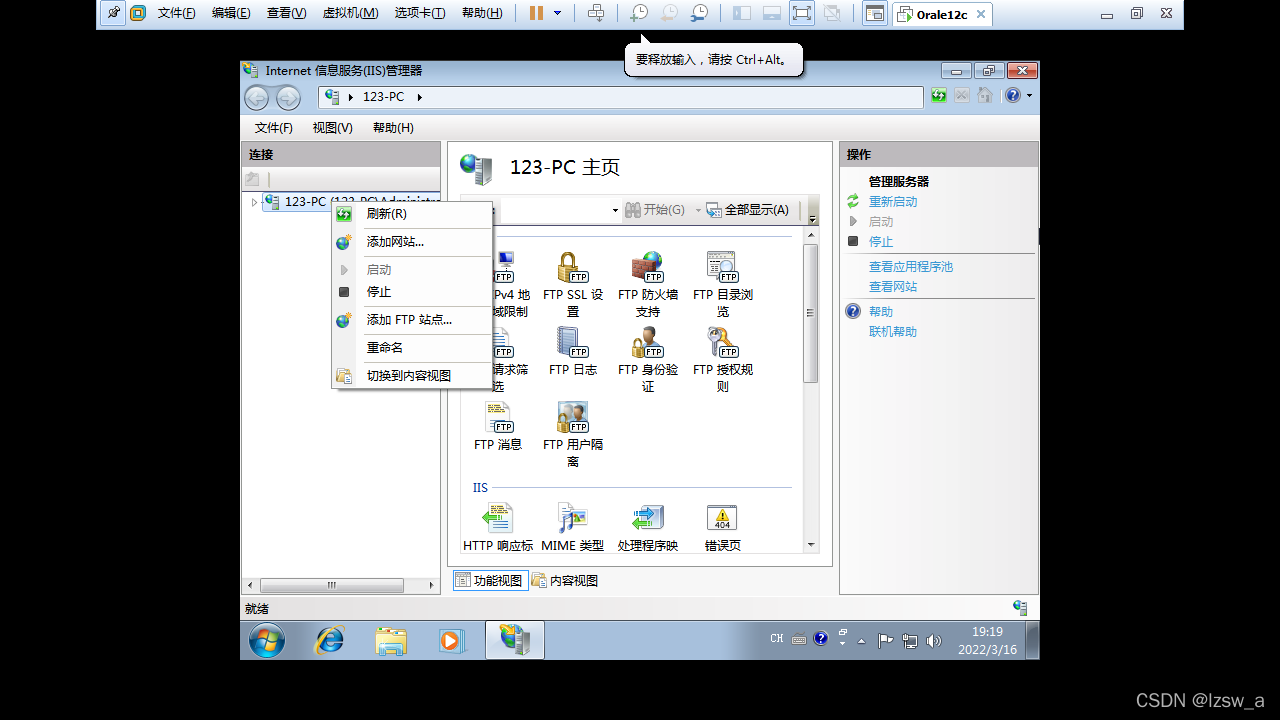The width and height of the screenshot is (1280, 720).
Task: Click send Ctrl+Alt+Del icon in VMware toolbar
Action: click(596, 14)
